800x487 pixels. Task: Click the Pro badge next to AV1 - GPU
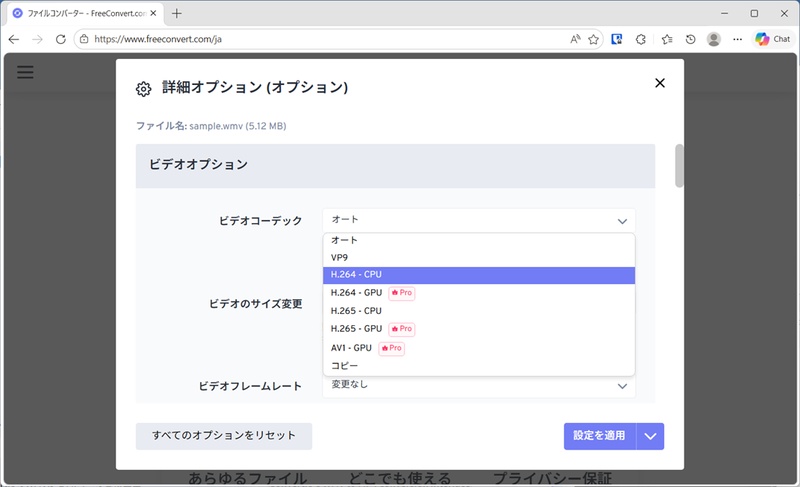pos(391,348)
